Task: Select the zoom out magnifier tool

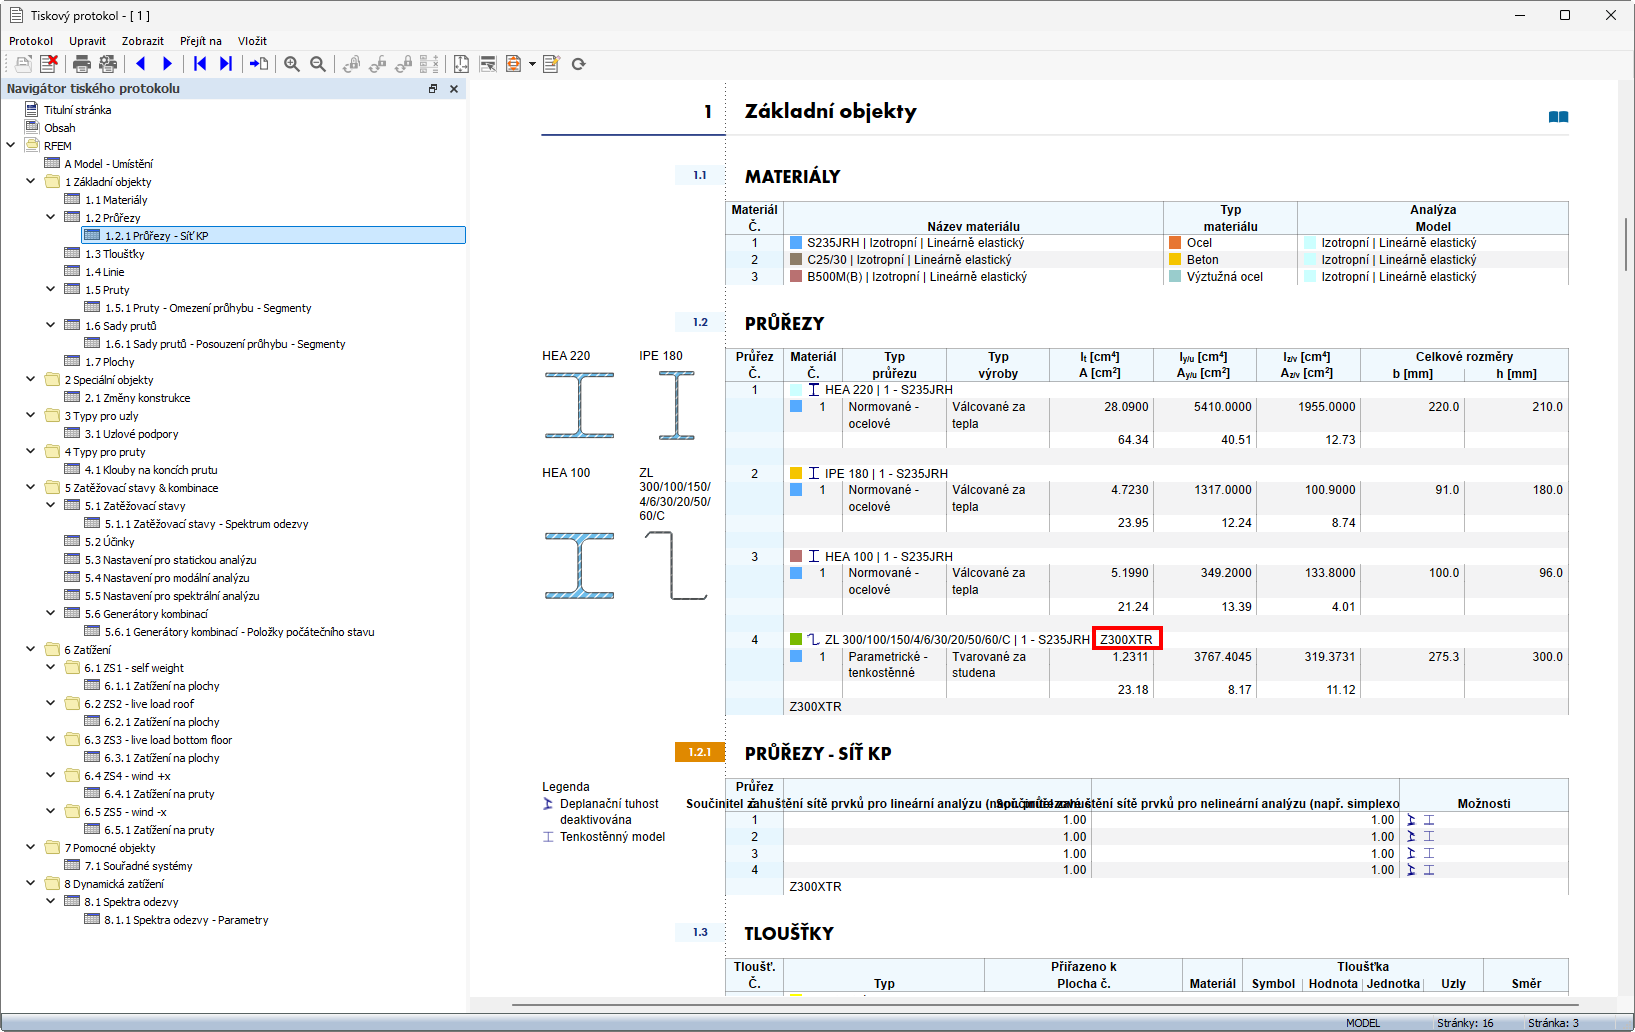Action: tap(316, 64)
